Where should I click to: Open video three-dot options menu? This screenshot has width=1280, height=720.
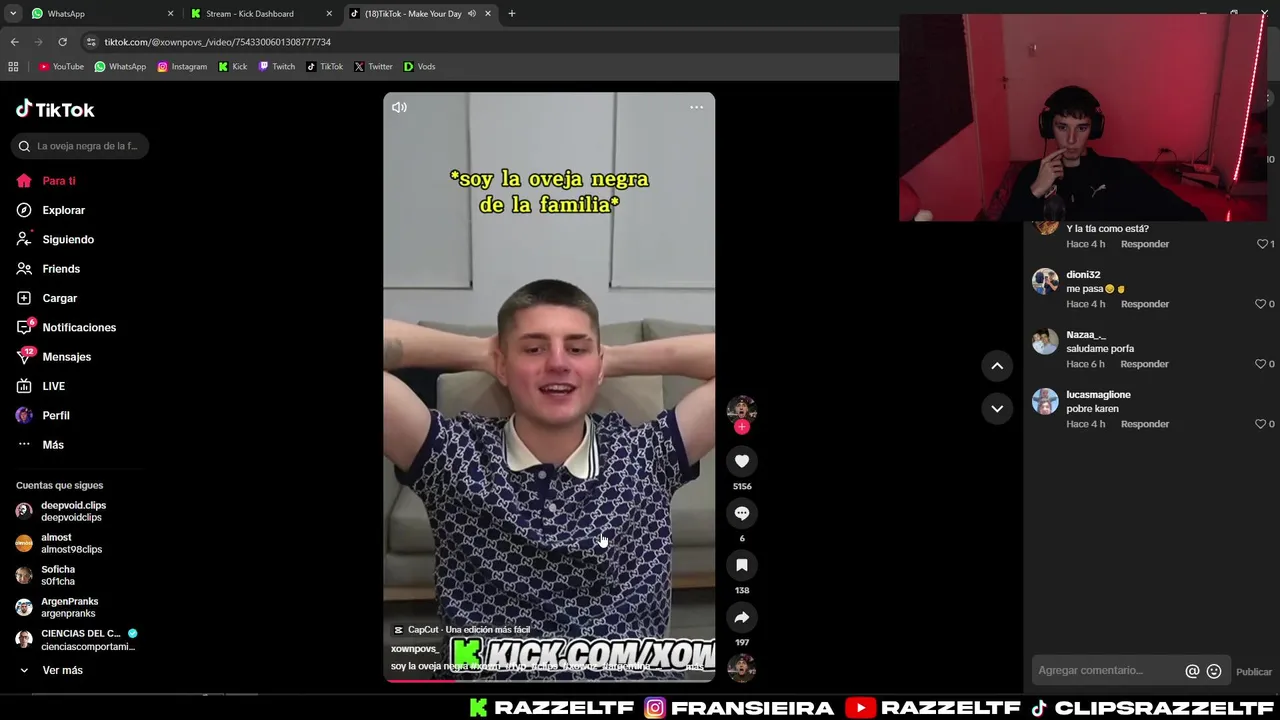pos(696,107)
